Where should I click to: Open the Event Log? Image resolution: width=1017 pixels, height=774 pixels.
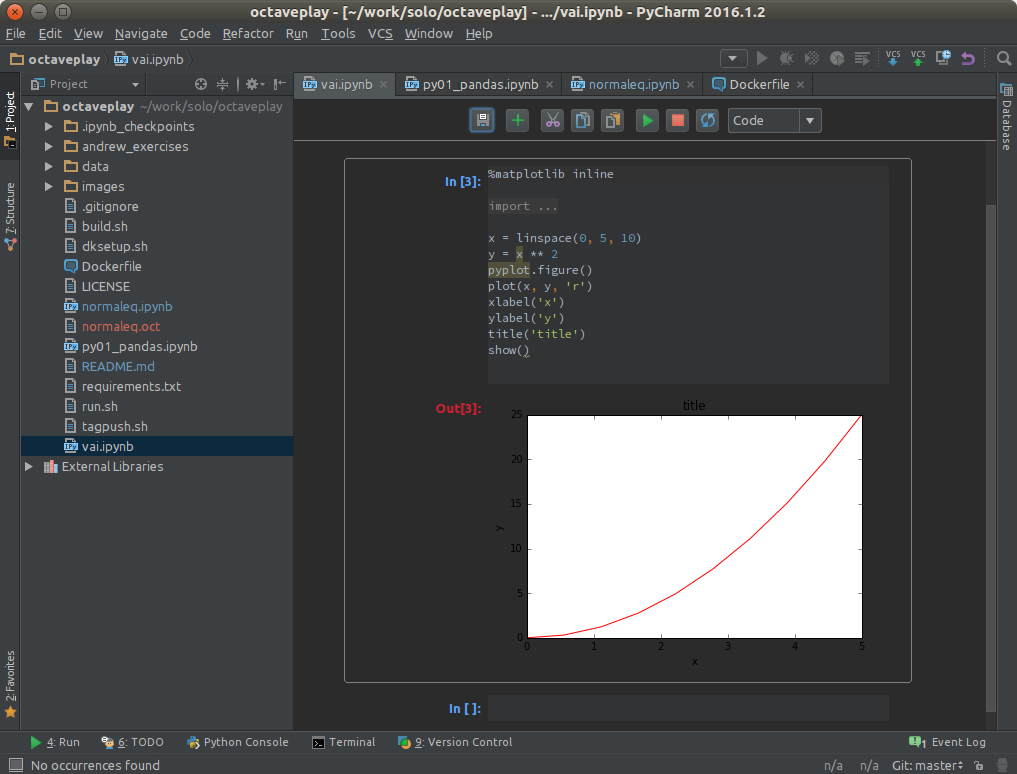948,742
